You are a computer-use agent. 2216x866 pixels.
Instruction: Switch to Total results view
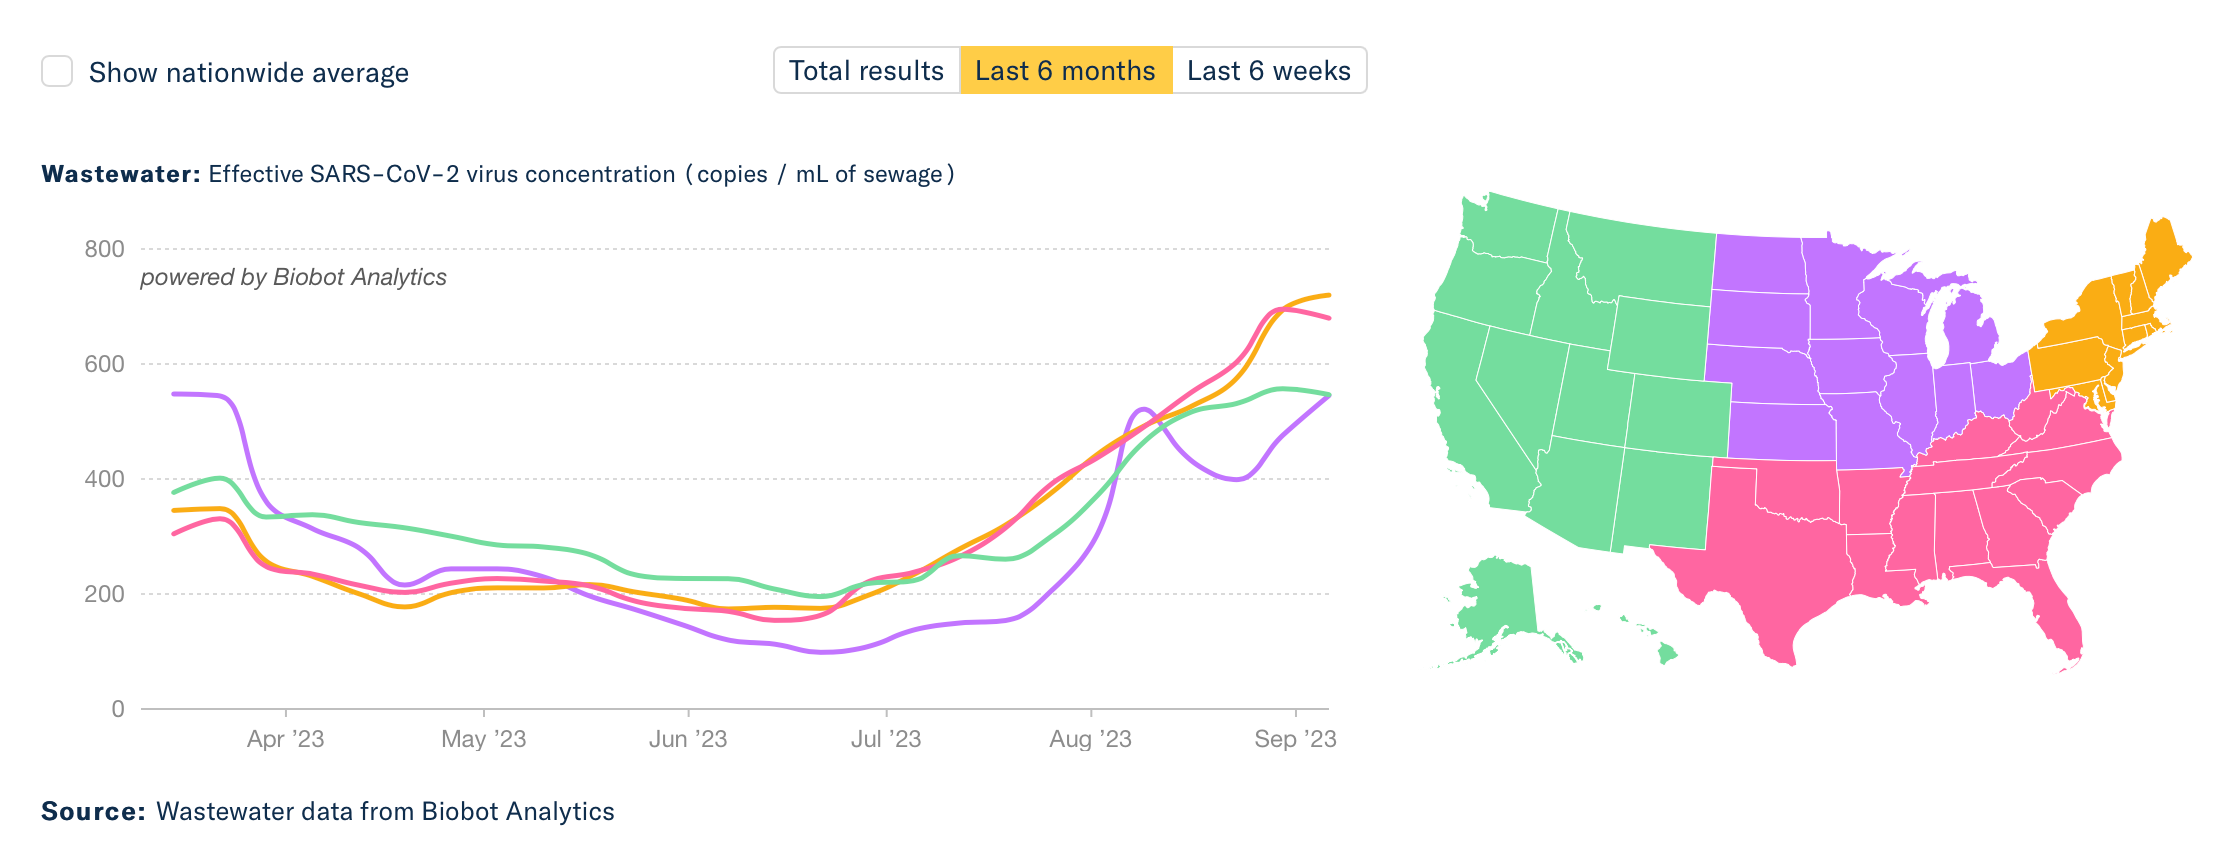click(x=867, y=70)
